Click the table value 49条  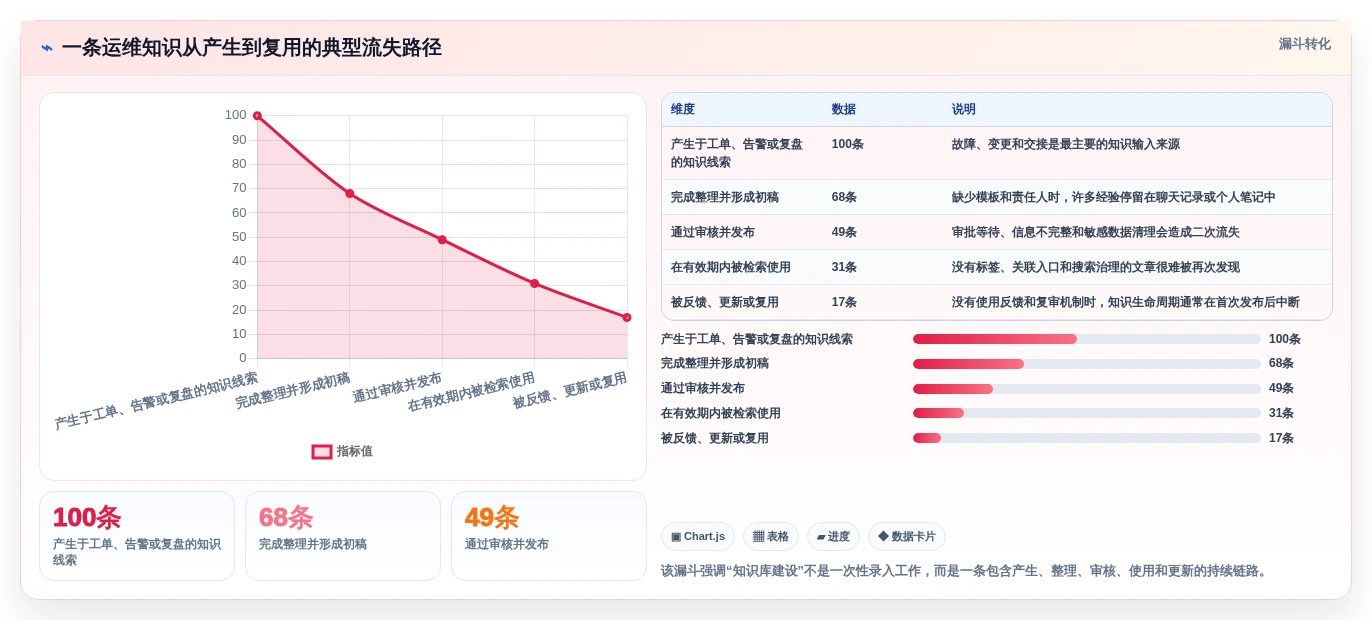(x=844, y=232)
